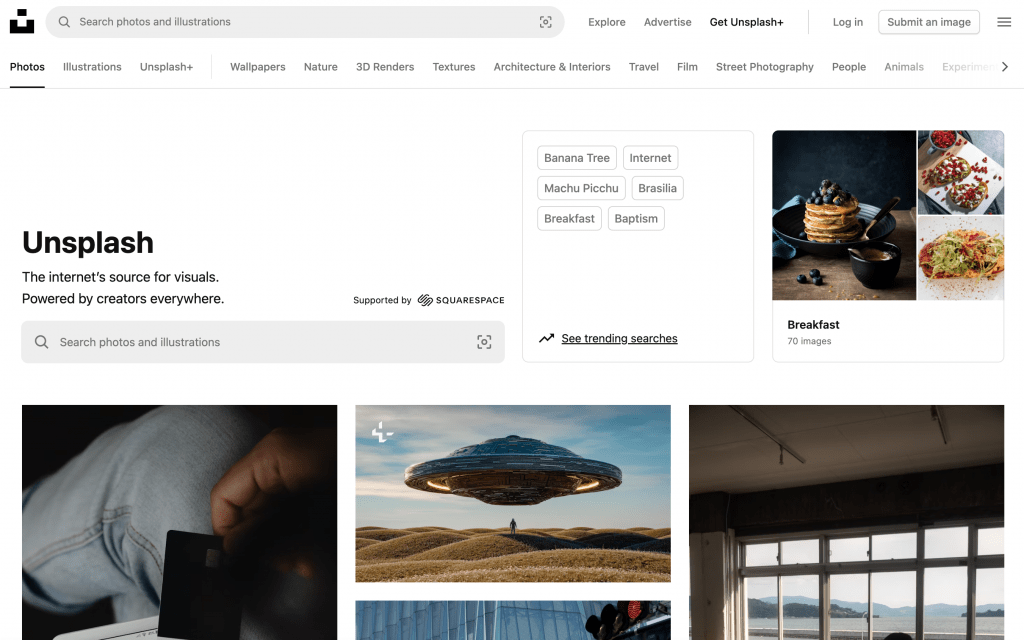Click the Machu Picchu trending tag
The image size is (1024, 640).
581,188
